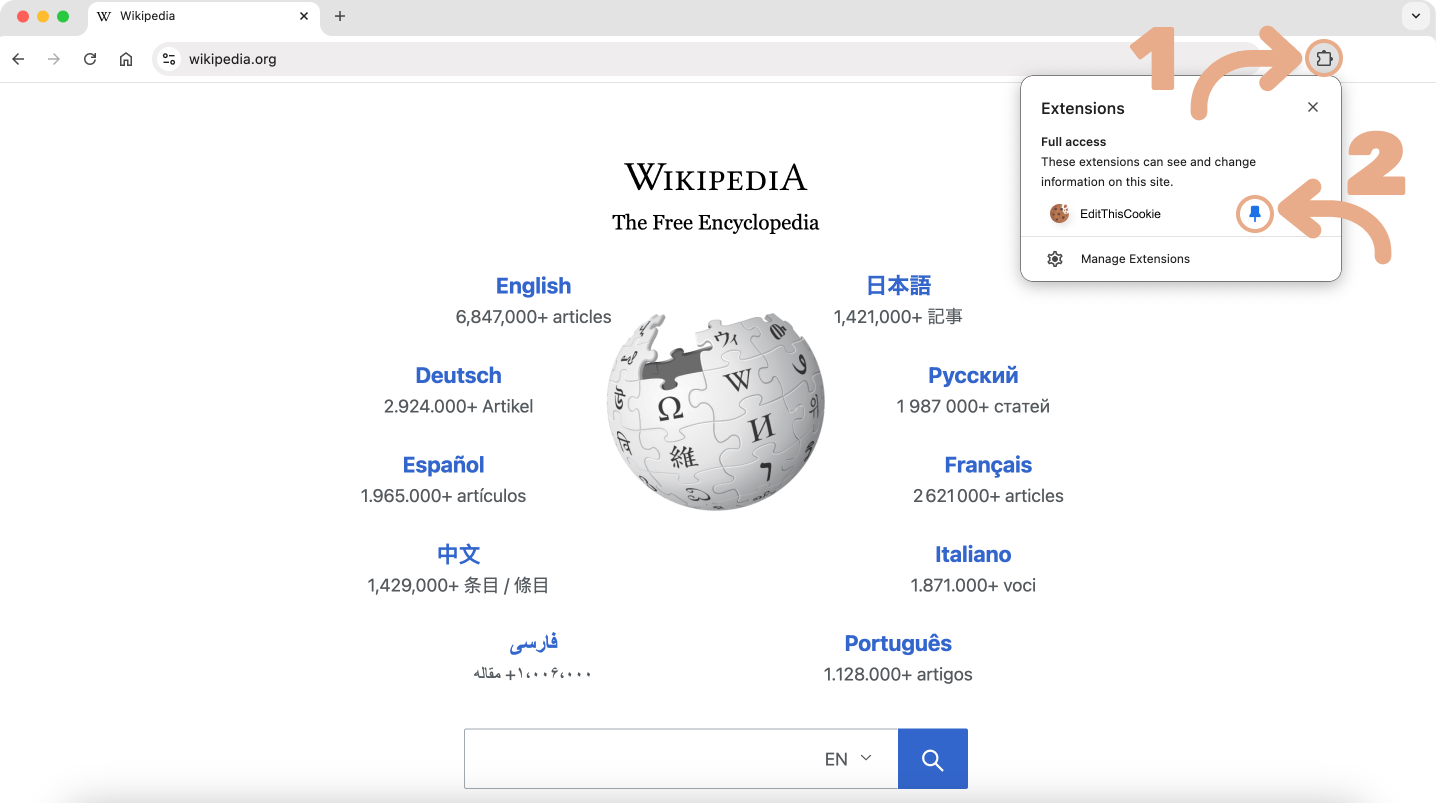Click the EditThisCookie cookie icon
1436x803 pixels.
(x=1059, y=214)
